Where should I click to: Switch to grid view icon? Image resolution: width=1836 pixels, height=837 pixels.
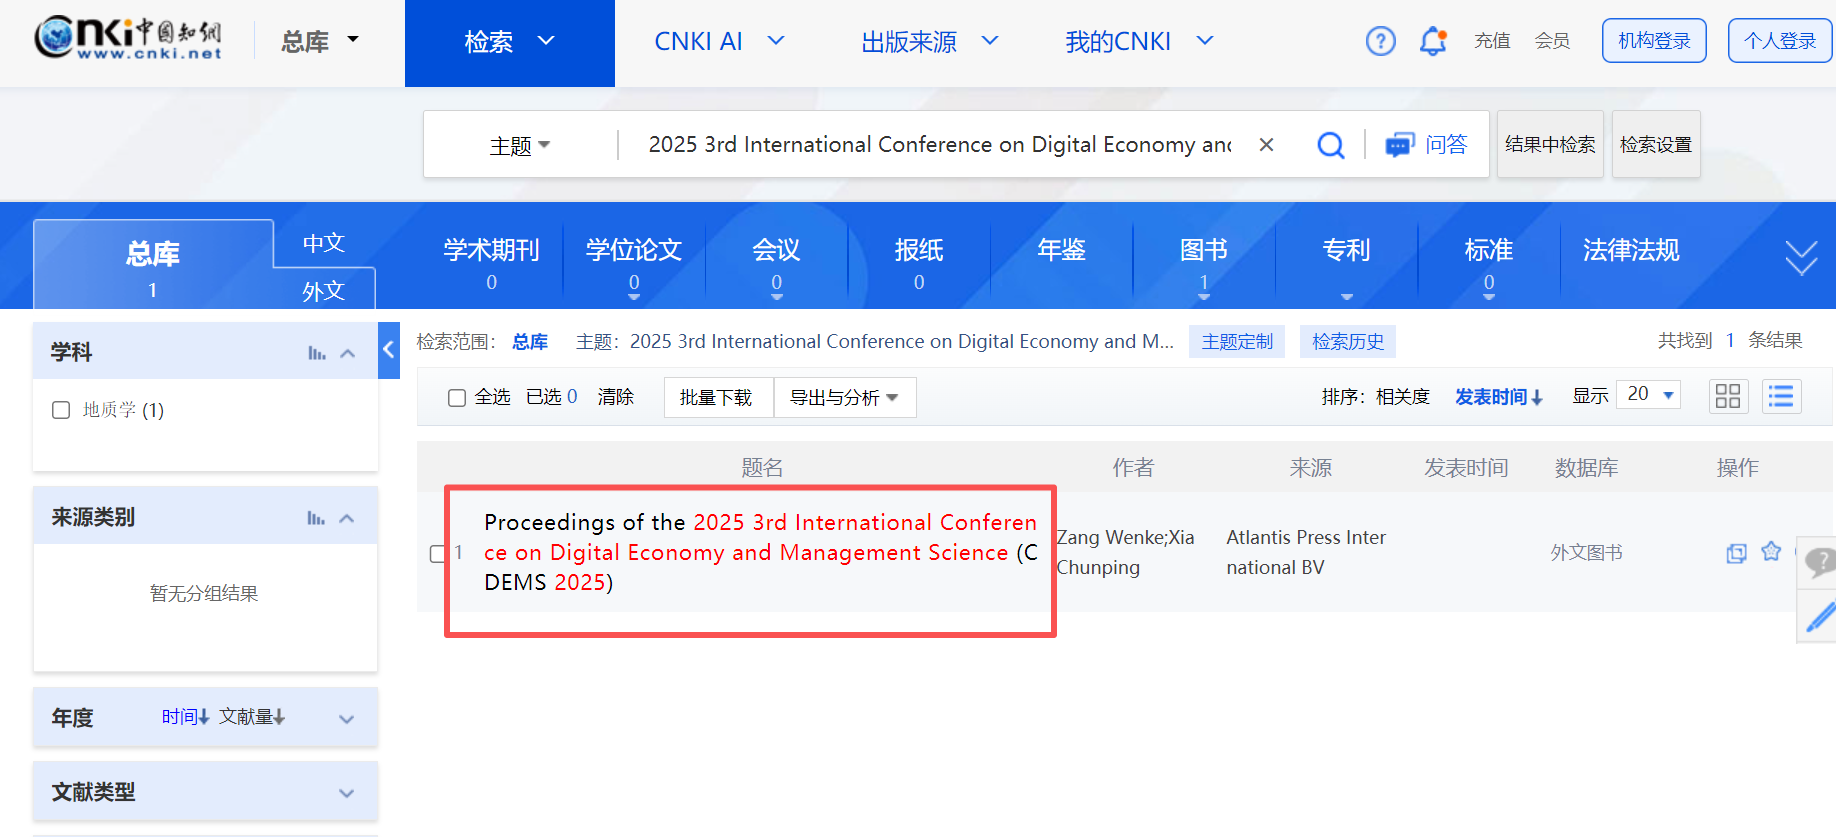(x=1728, y=396)
